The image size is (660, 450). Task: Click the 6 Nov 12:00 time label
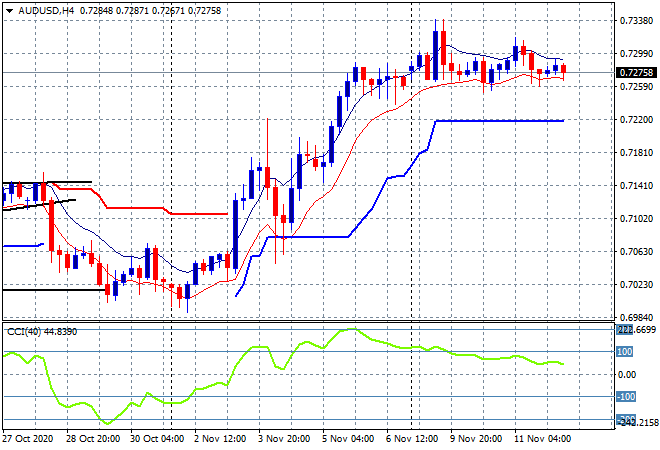412,439
